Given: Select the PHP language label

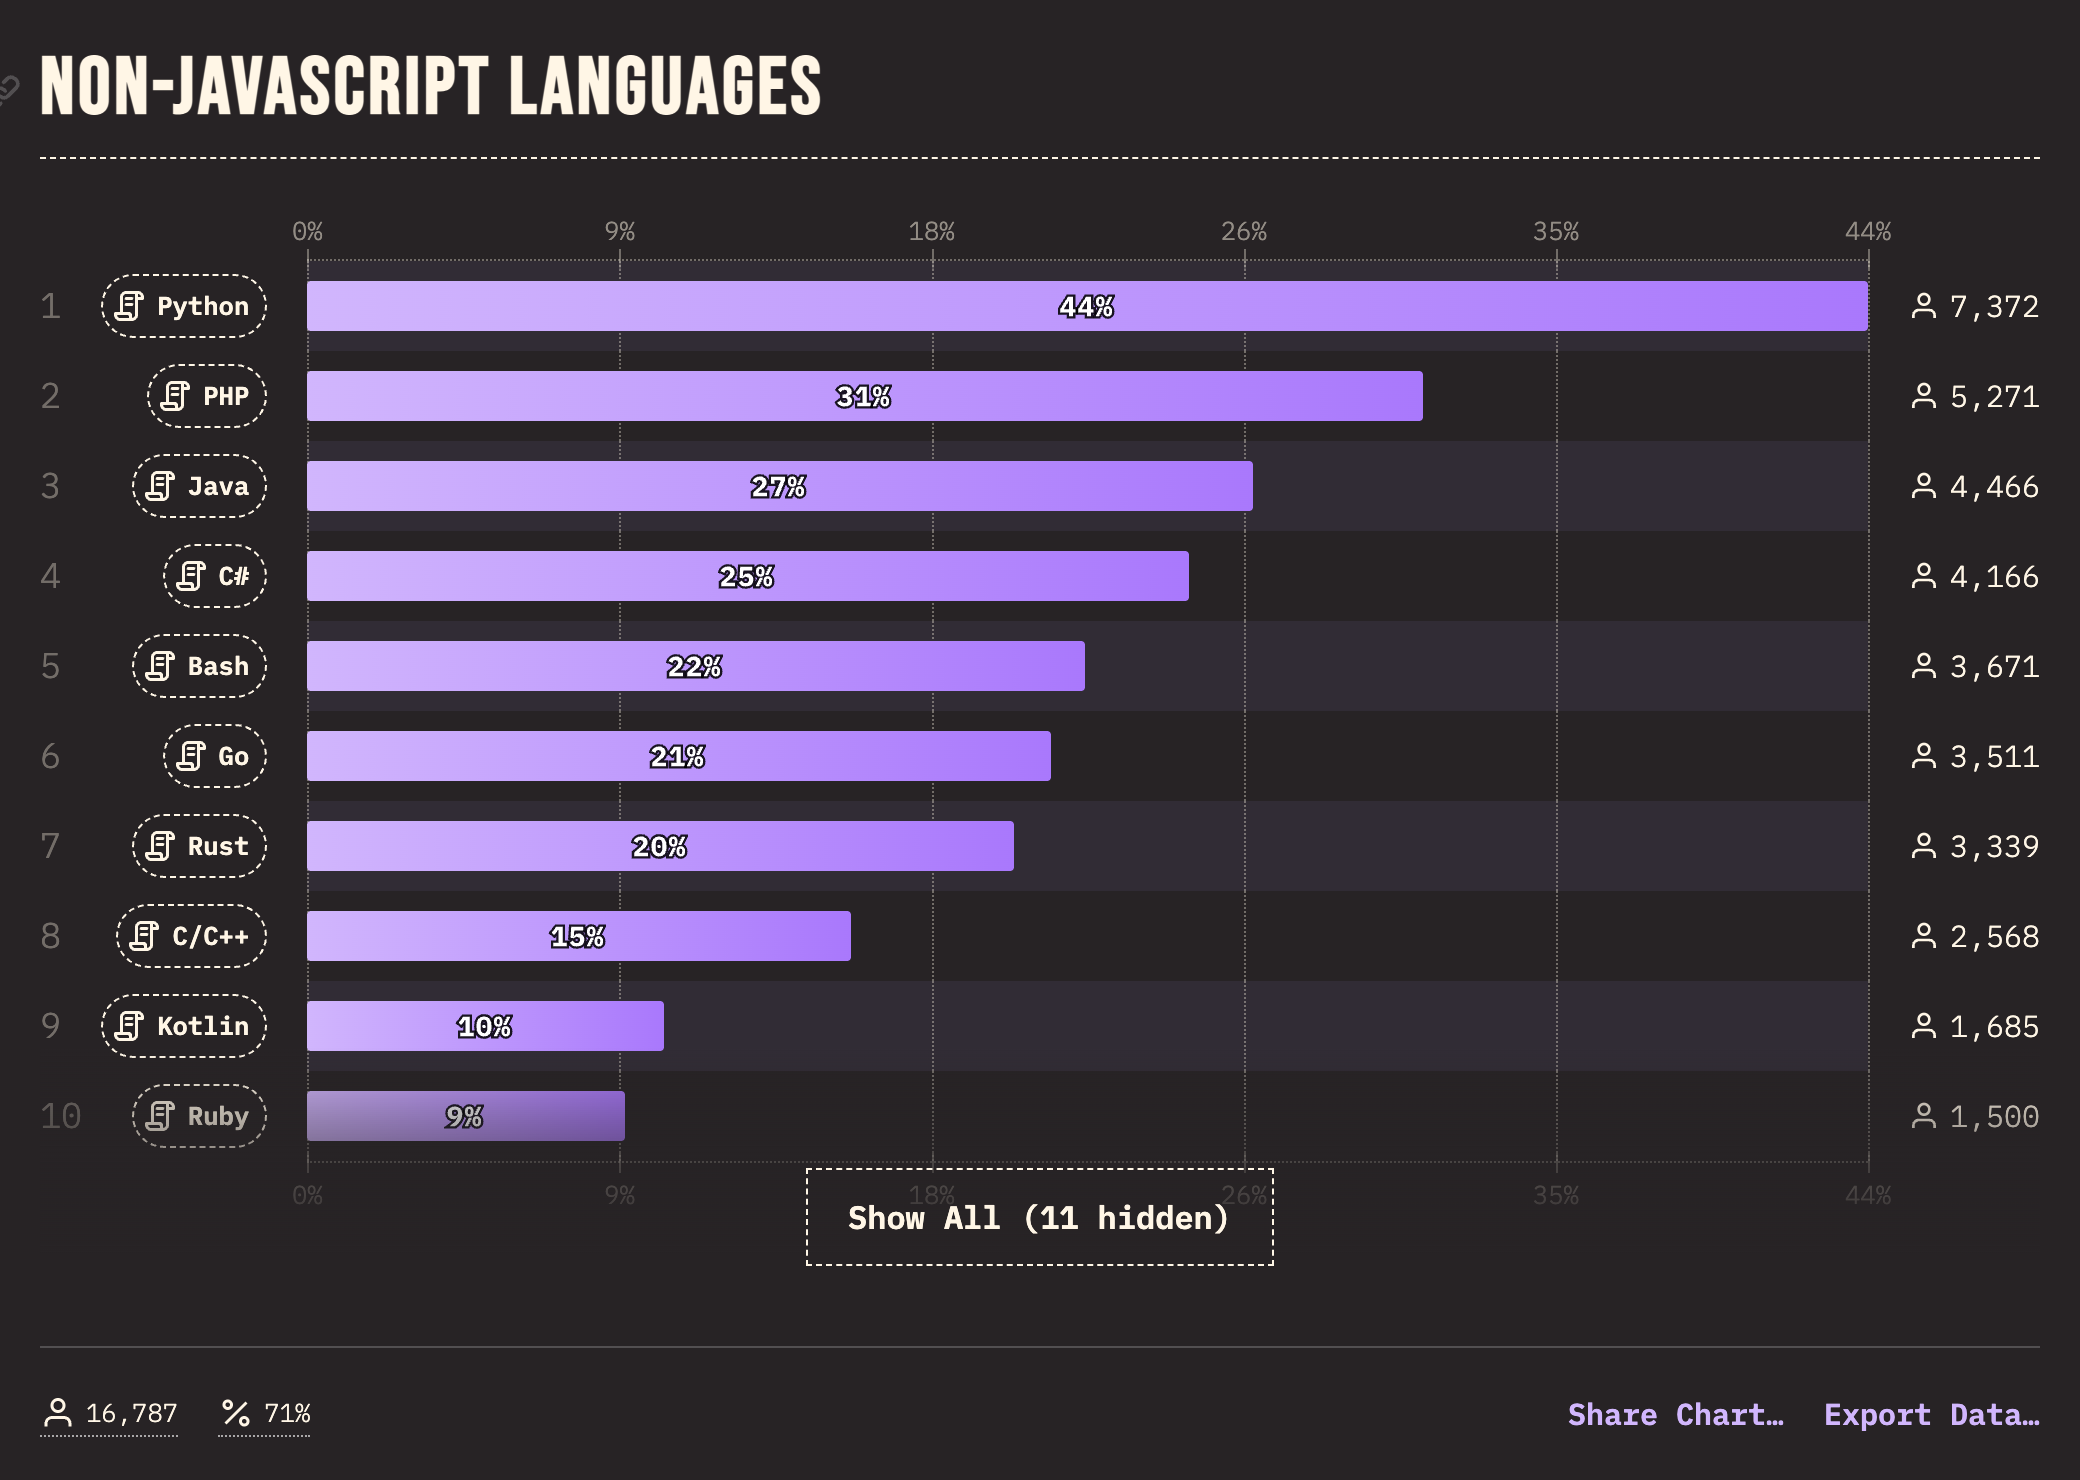Looking at the screenshot, I should [207, 396].
